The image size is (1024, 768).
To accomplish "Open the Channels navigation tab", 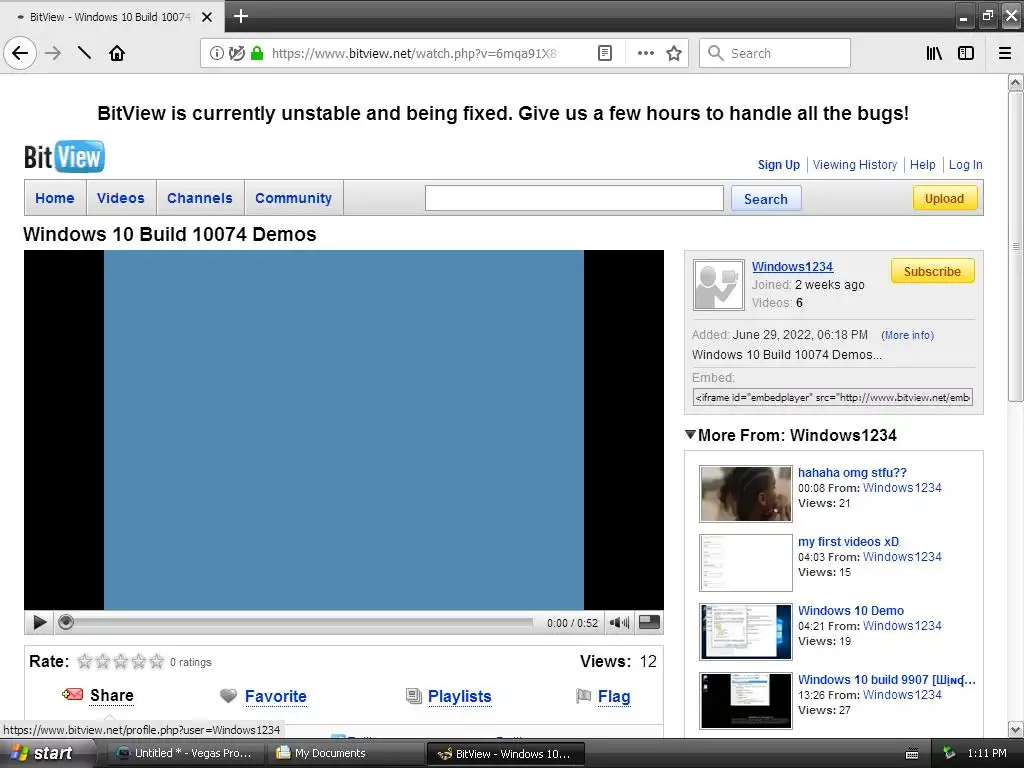I will click(x=200, y=198).
